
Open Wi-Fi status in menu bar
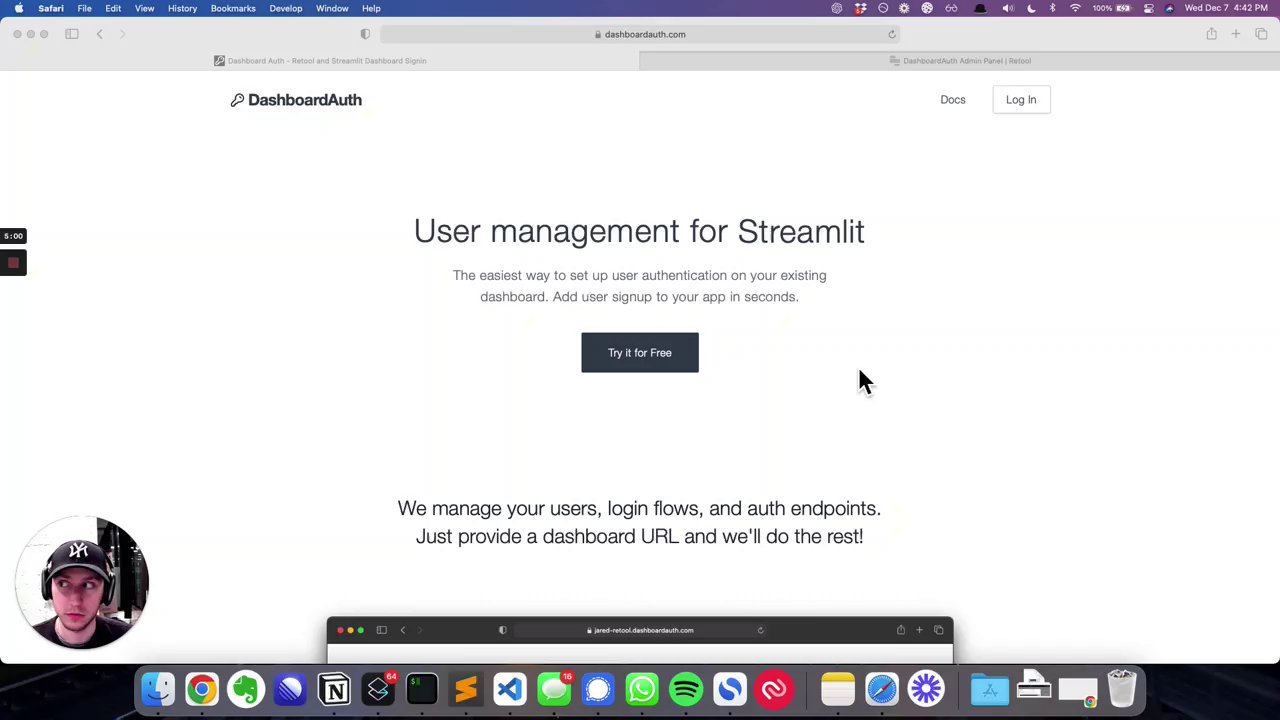1075,8
